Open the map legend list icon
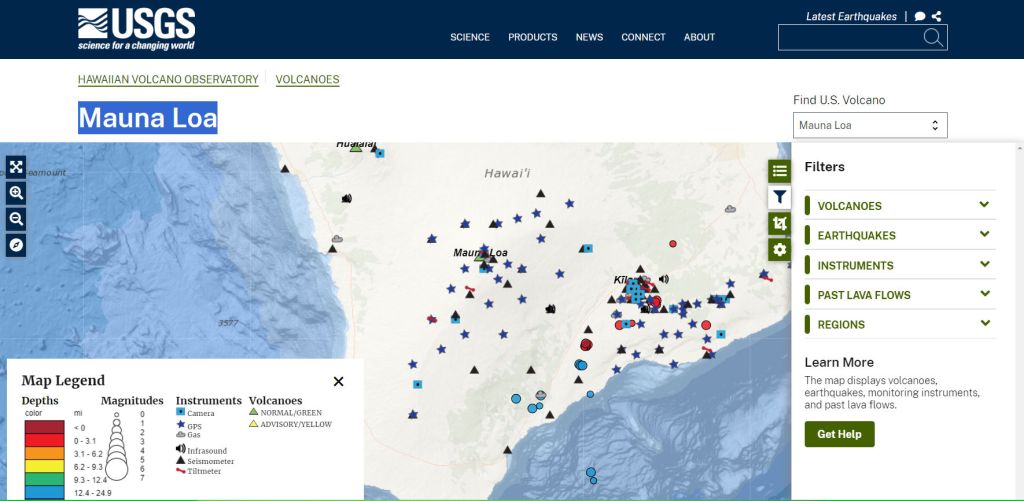The width and height of the screenshot is (1024, 501). 779,171
